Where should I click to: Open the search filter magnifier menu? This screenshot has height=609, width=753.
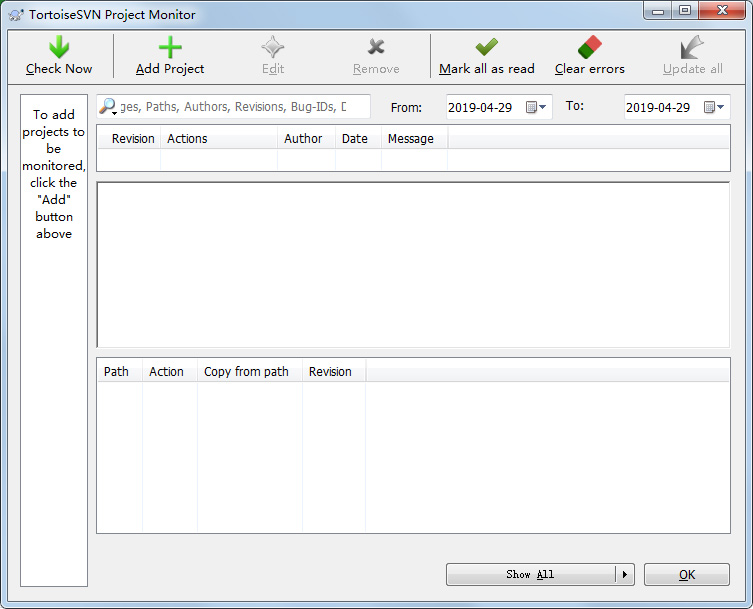tap(108, 107)
